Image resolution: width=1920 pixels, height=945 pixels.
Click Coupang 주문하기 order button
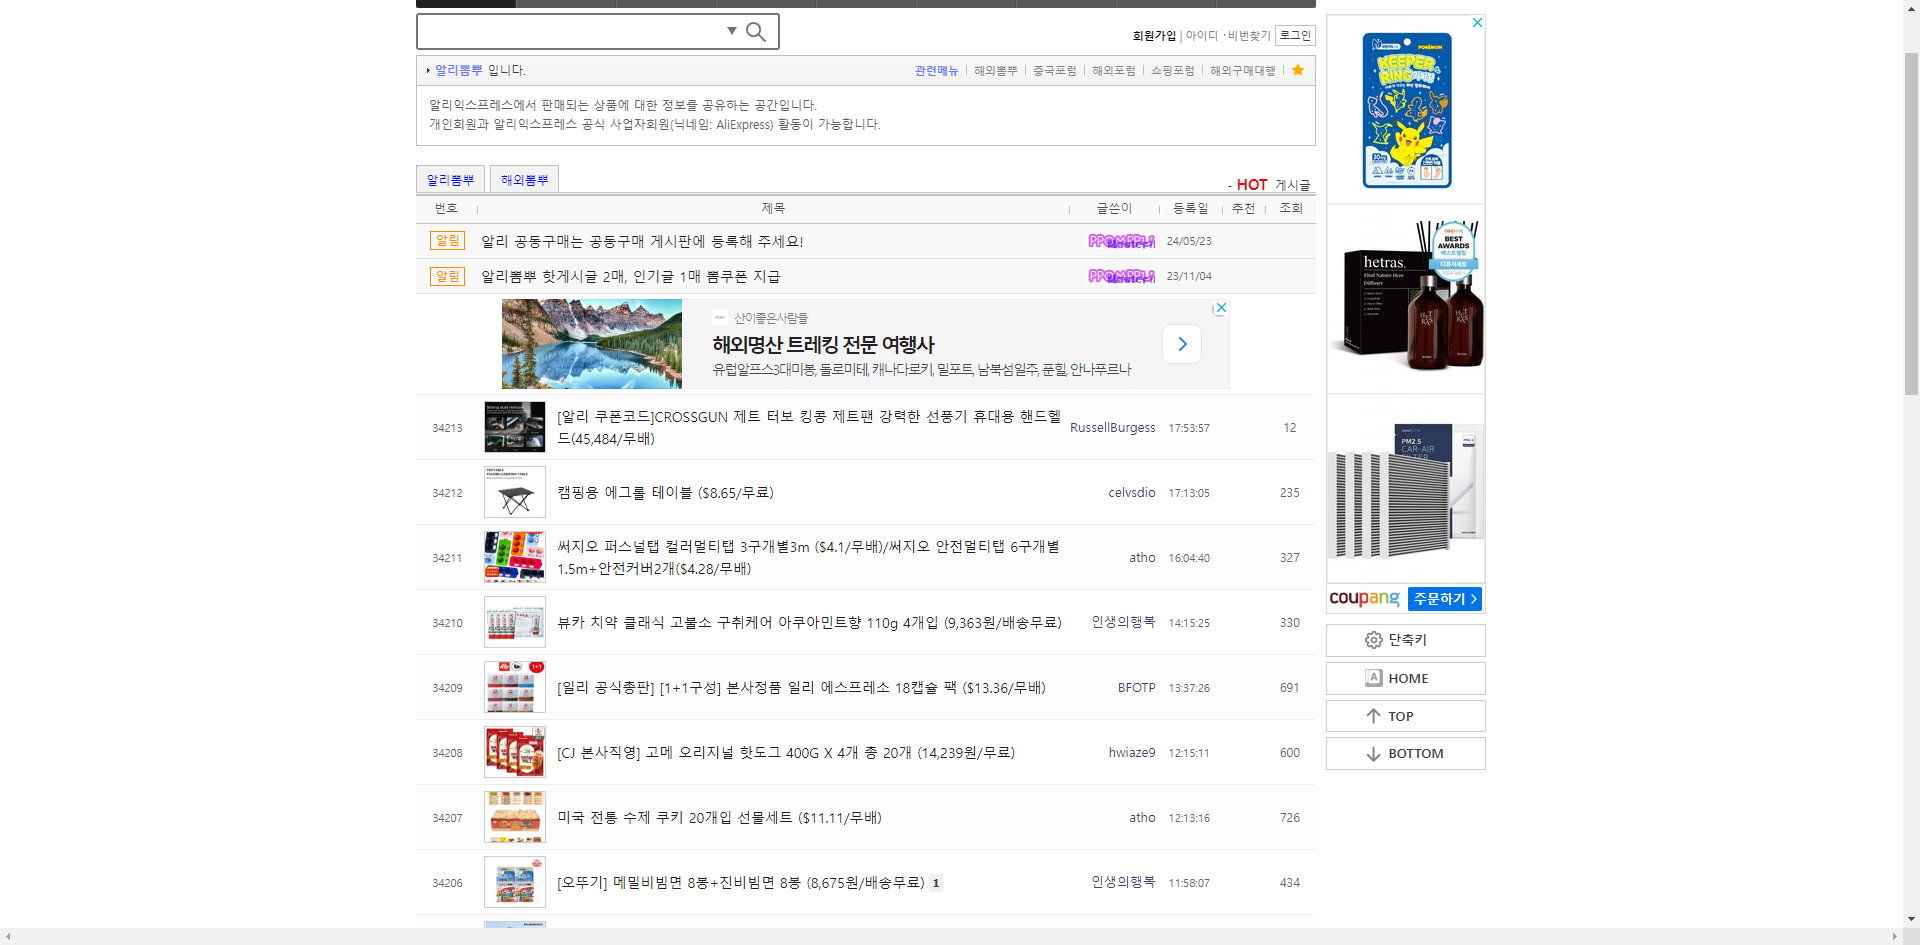[1444, 599]
